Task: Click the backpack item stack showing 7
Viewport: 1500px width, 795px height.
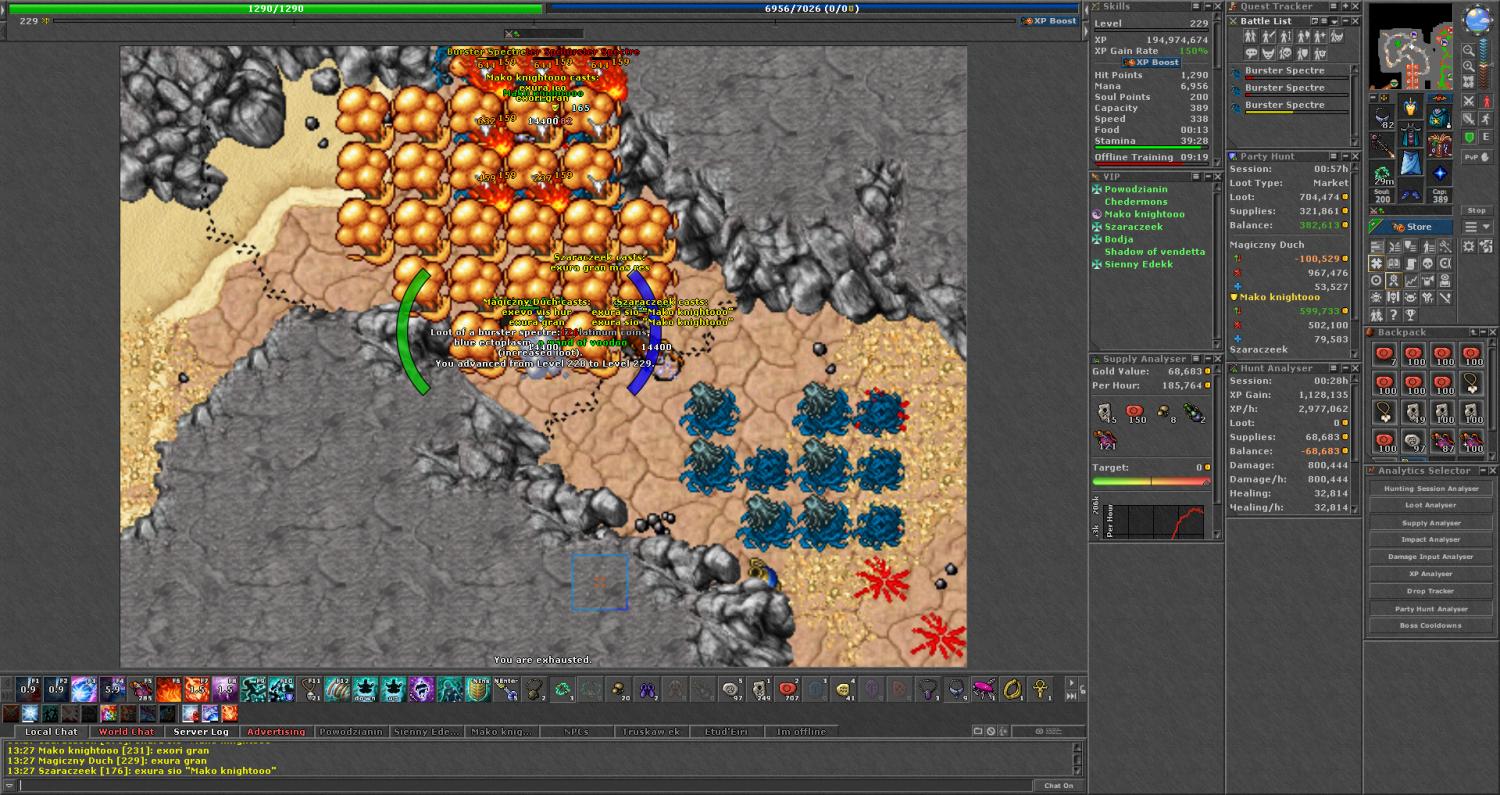Action: [x=1384, y=354]
